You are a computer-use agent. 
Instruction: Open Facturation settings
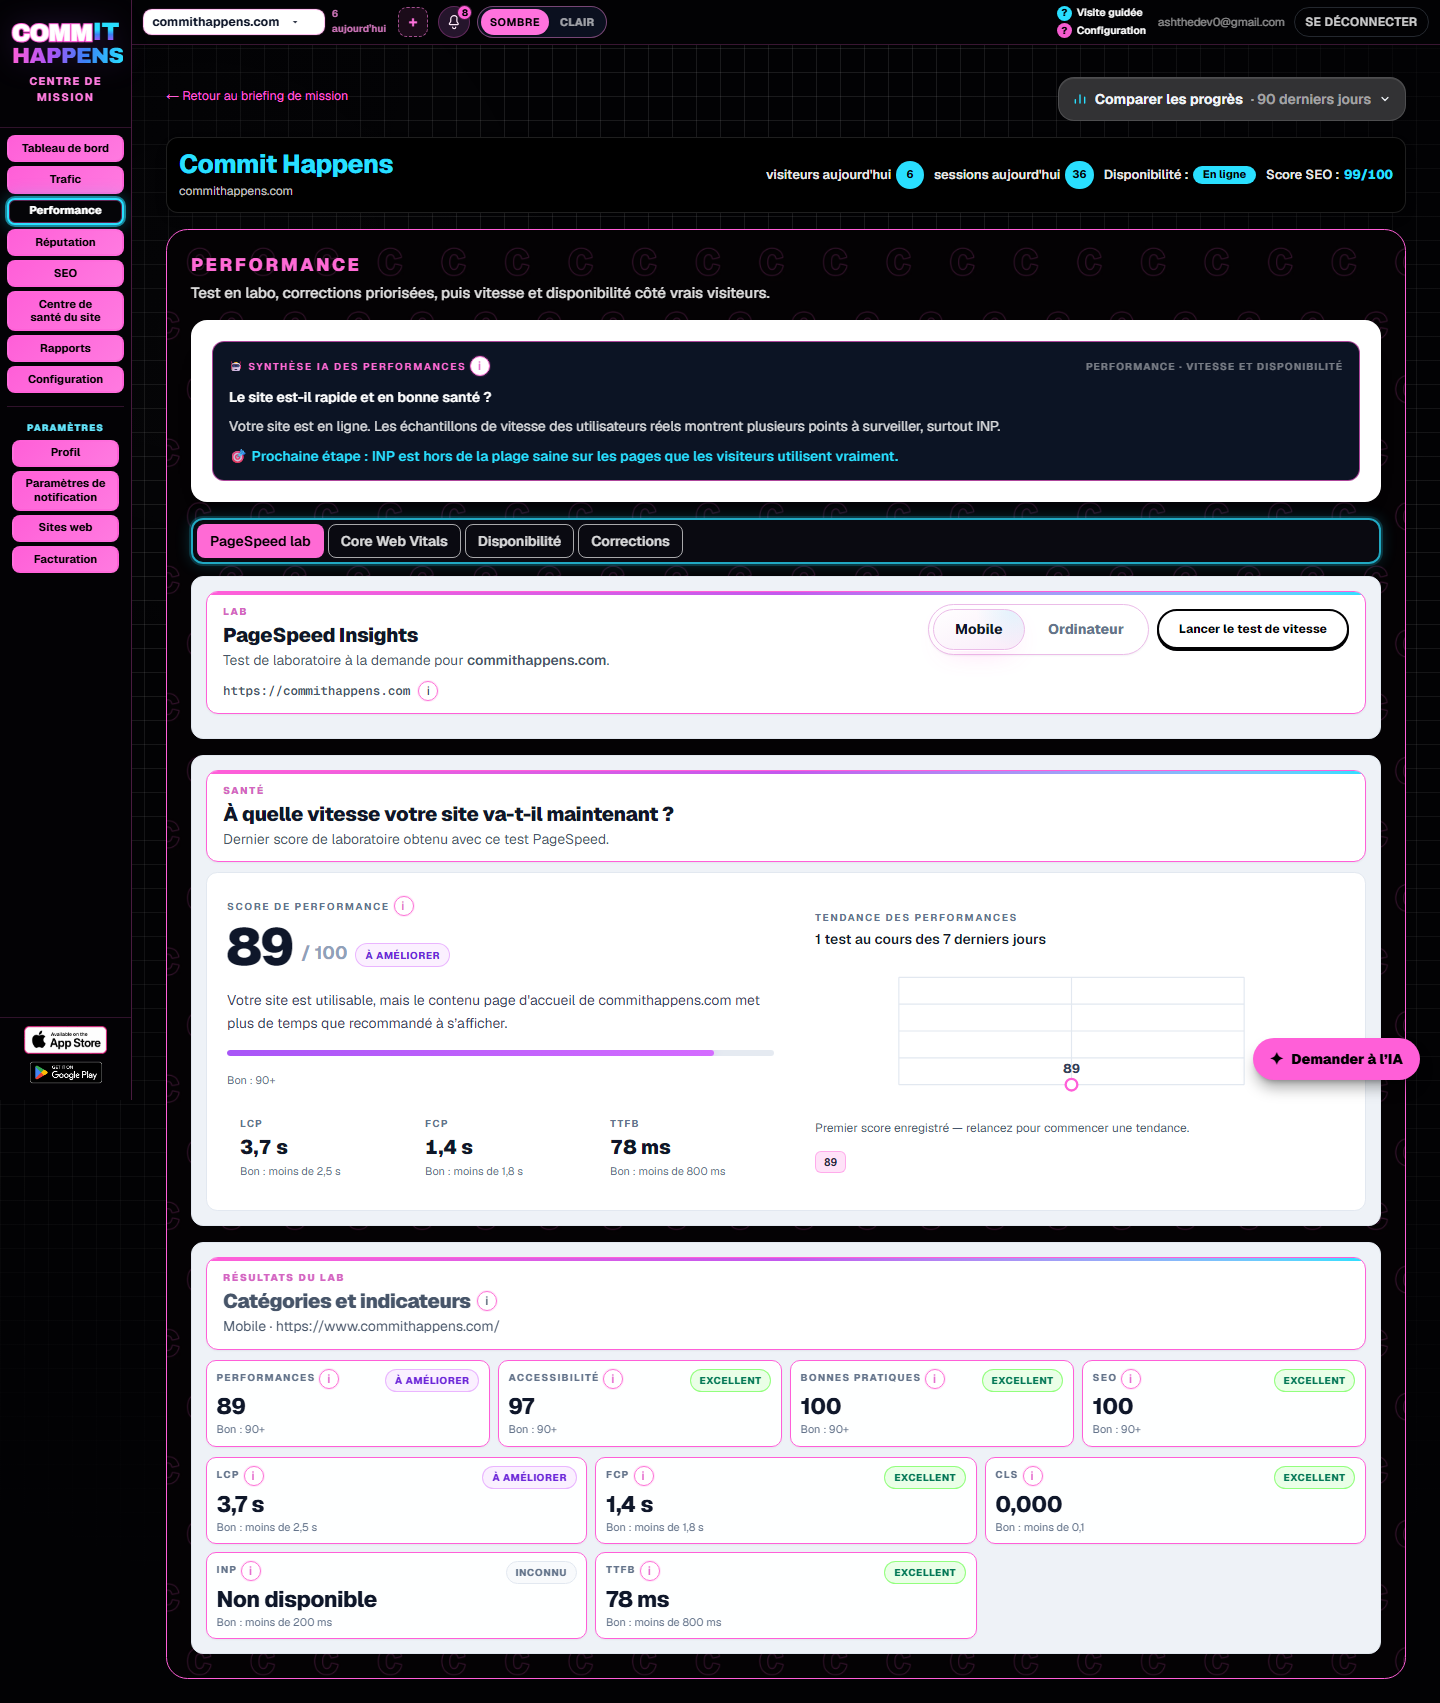tap(66, 560)
